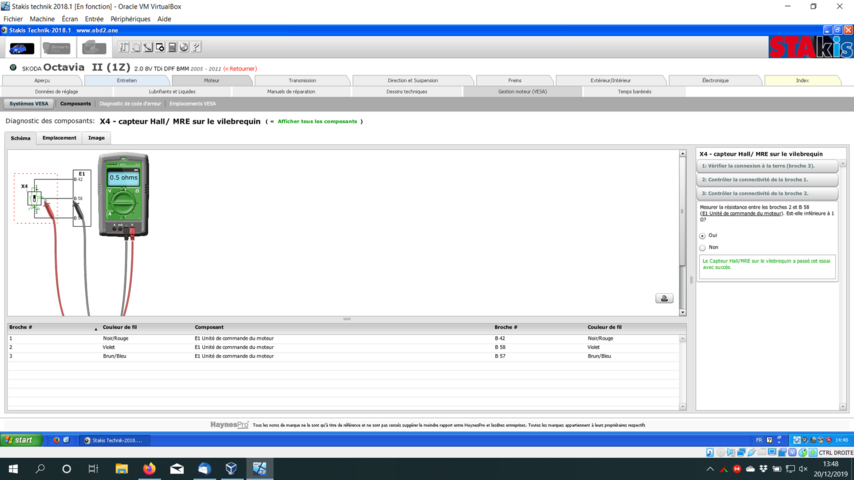854x480 pixels.
Task: Open the grey truck module button
Action: (x=94, y=48)
